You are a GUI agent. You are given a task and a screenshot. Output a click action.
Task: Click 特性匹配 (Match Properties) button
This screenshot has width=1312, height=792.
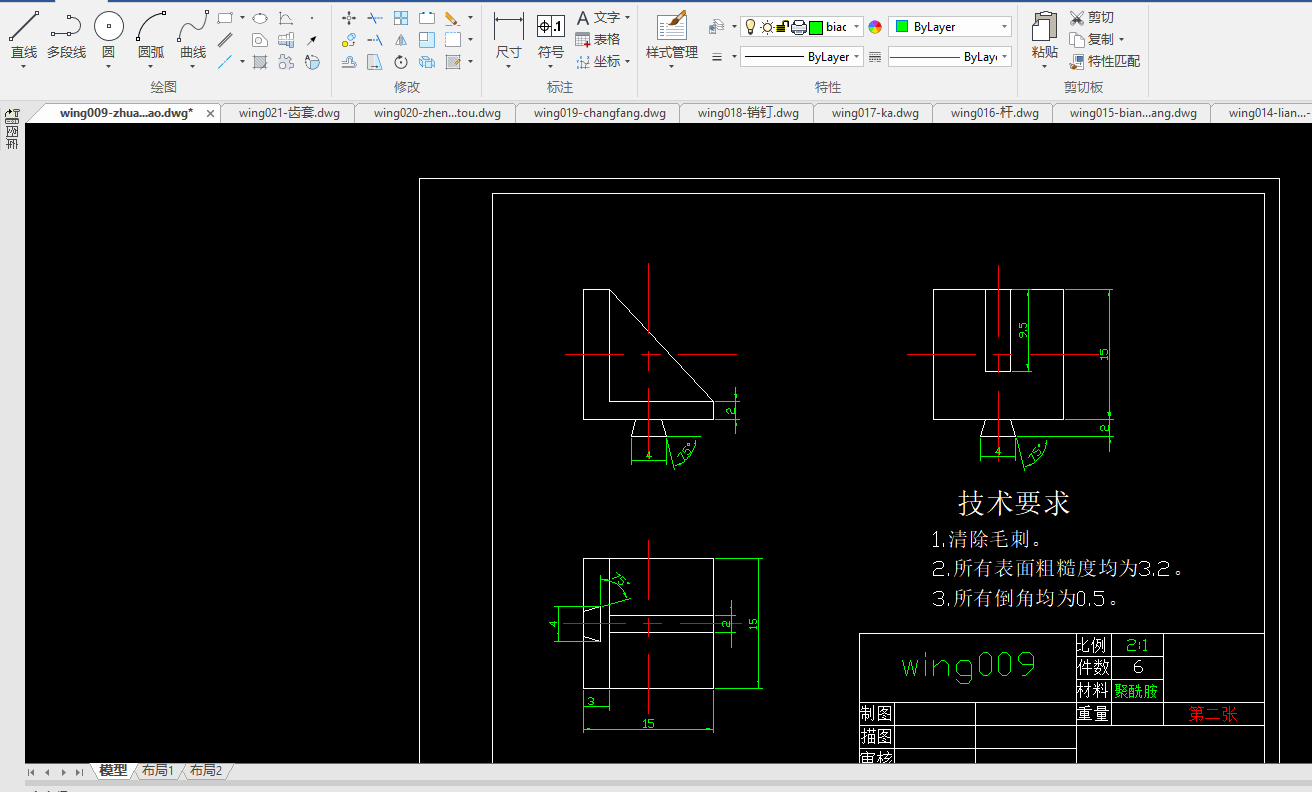click(x=1104, y=62)
